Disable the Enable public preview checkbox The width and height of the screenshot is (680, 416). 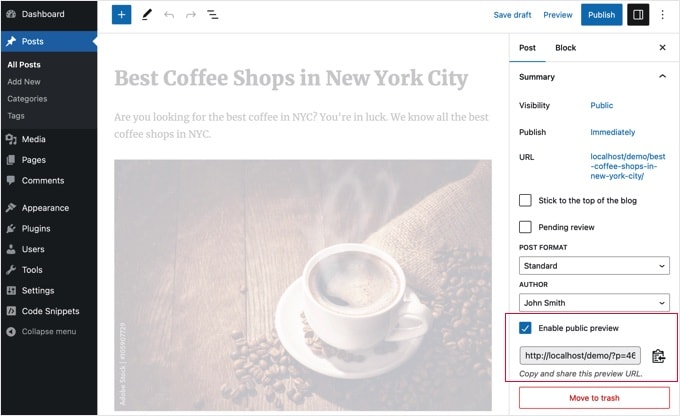[526, 328]
